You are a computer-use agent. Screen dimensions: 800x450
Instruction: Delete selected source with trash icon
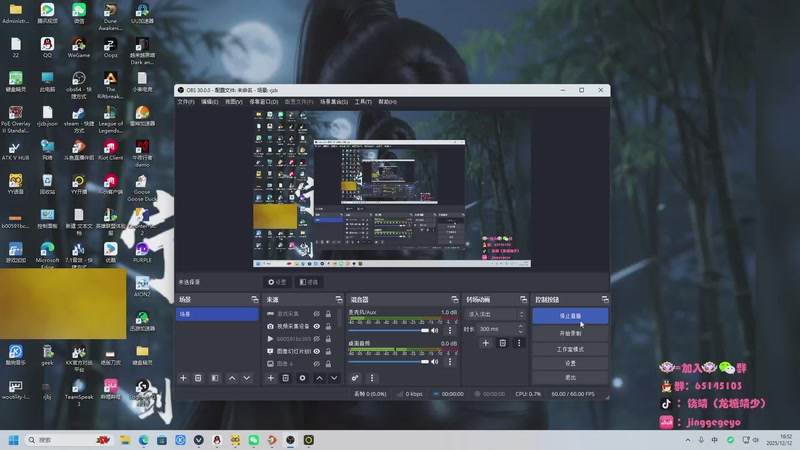(x=286, y=378)
